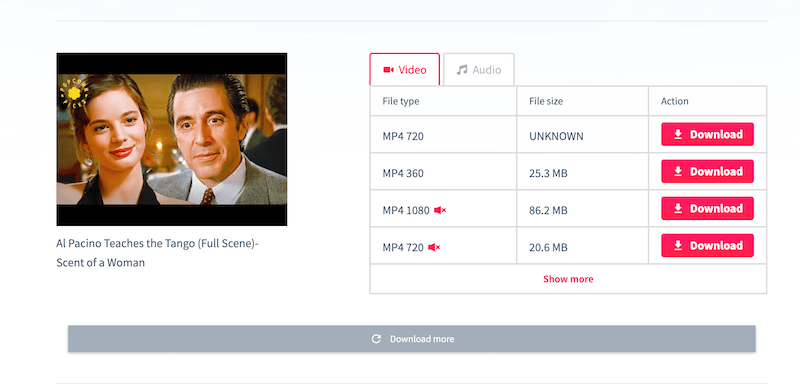Screen dimensions: 800x384
Task: Click the Al Pacino Teaches the Tango title
Action: pyautogui.click(x=158, y=253)
